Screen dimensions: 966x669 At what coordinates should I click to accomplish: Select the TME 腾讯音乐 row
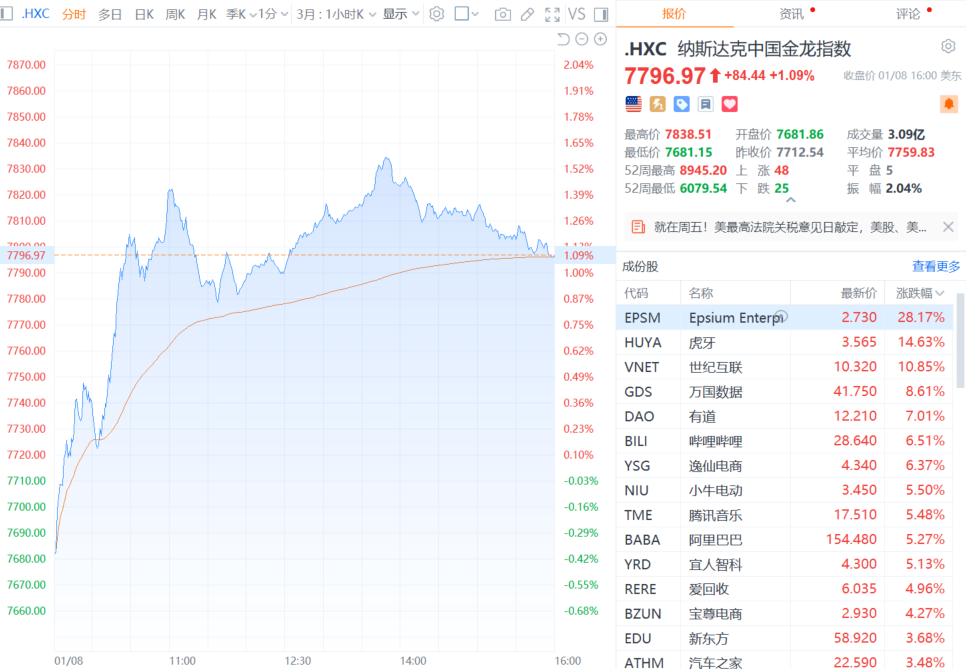785,514
